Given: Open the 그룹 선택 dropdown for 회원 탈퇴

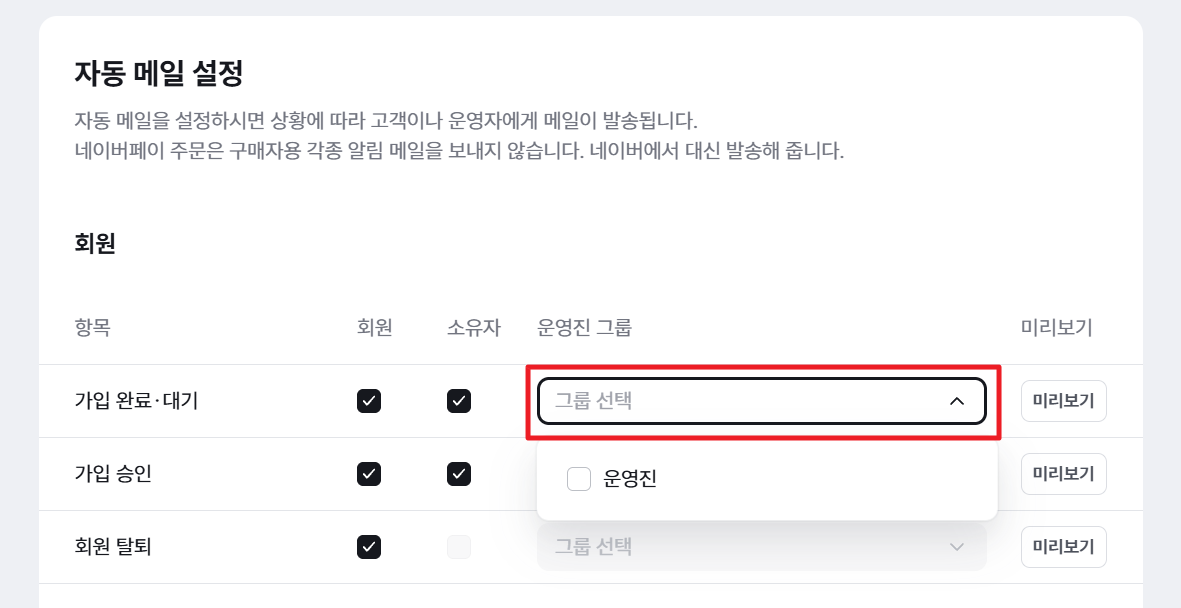Looking at the screenshot, I should point(761,547).
